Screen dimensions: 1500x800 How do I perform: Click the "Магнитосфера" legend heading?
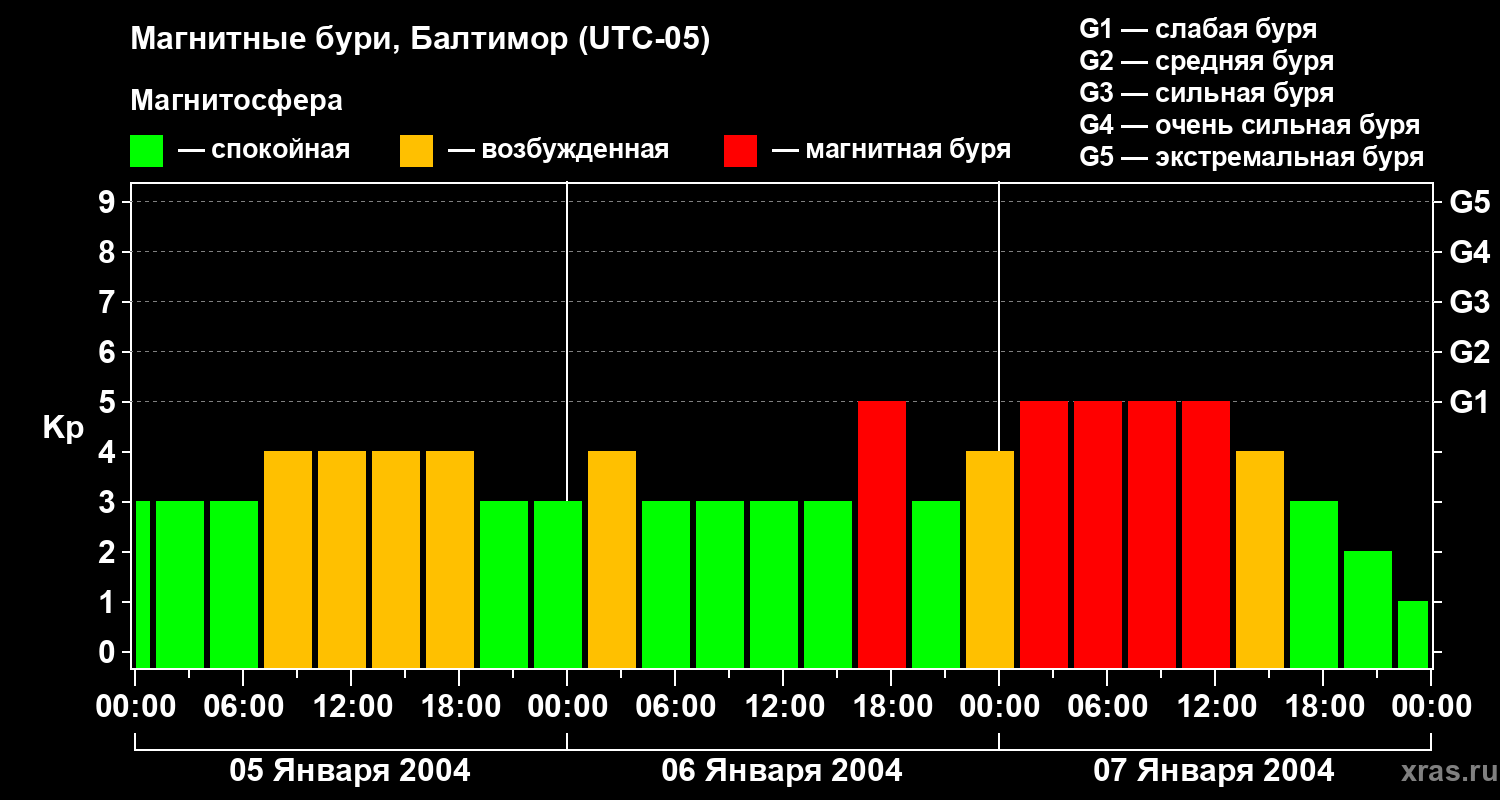click(x=236, y=101)
